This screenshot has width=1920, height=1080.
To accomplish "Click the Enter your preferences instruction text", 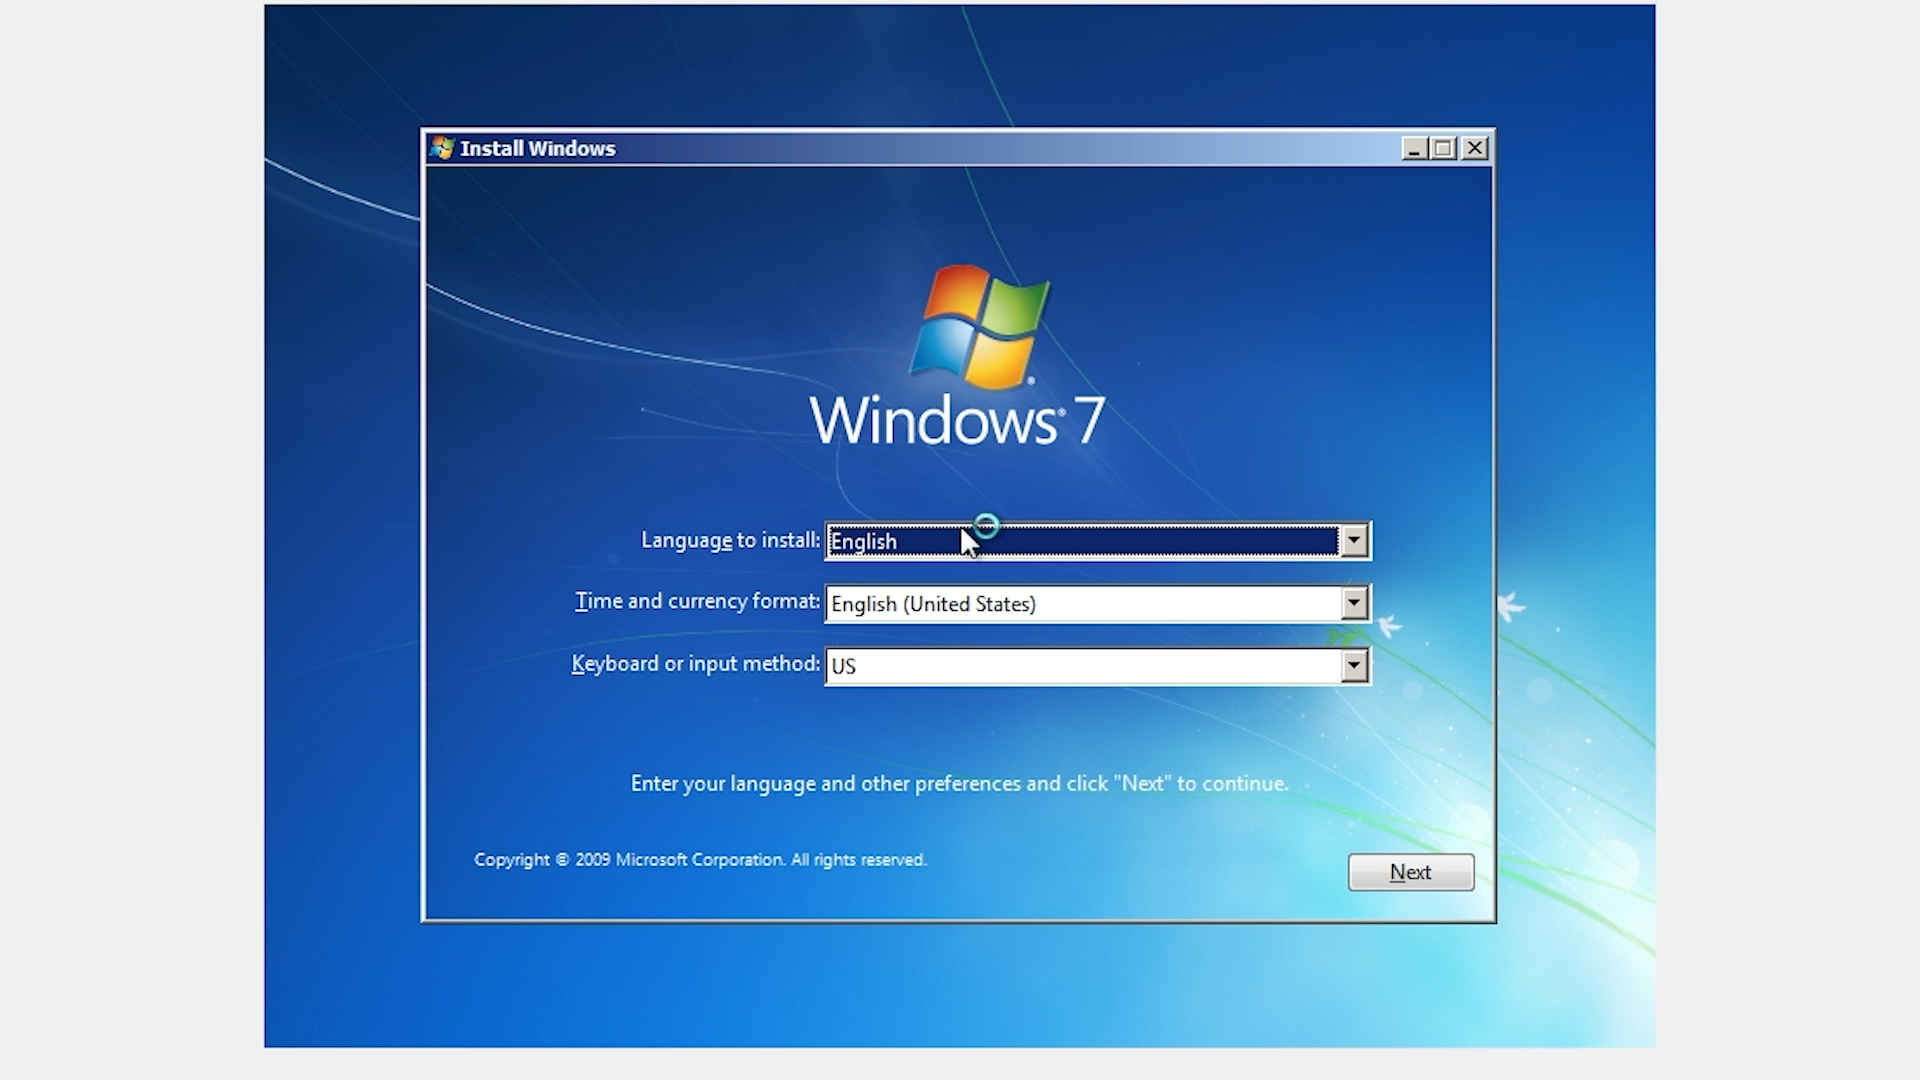I will pos(958,783).
